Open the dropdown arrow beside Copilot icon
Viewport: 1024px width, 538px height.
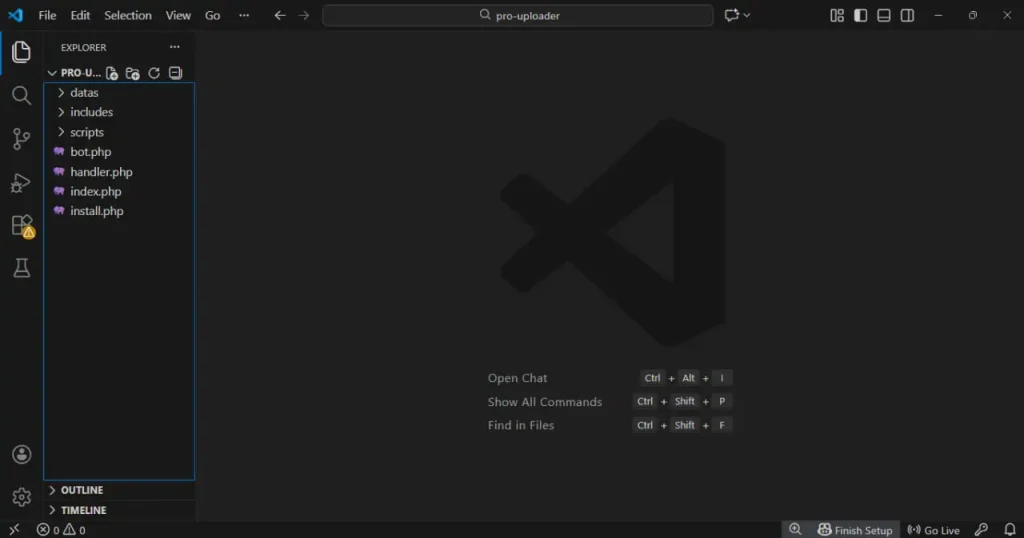click(x=747, y=15)
